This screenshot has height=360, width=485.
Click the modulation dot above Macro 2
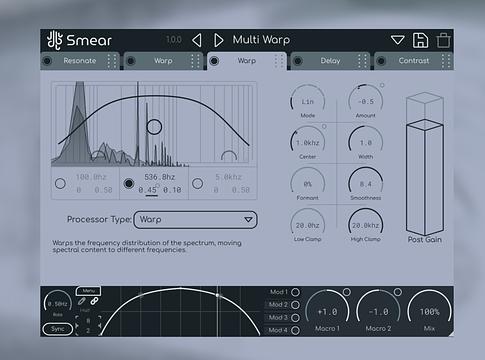tap(398, 292)
